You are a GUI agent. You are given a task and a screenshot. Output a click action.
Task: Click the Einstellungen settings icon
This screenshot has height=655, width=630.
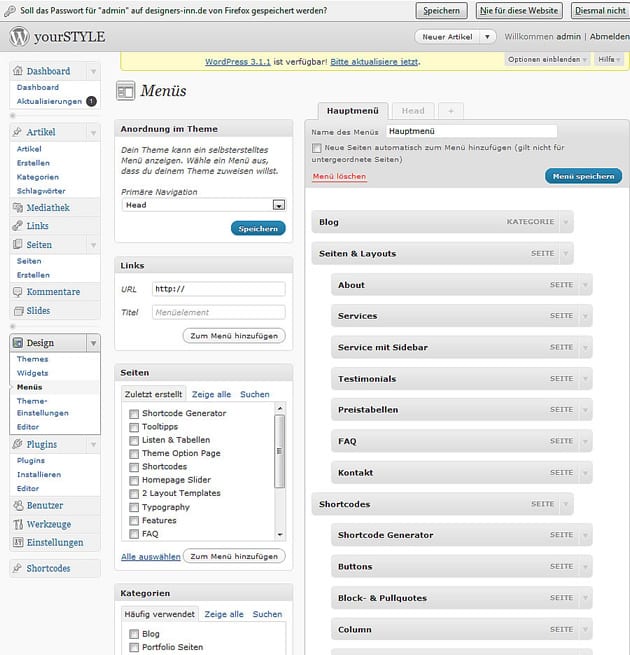(18, 543)
